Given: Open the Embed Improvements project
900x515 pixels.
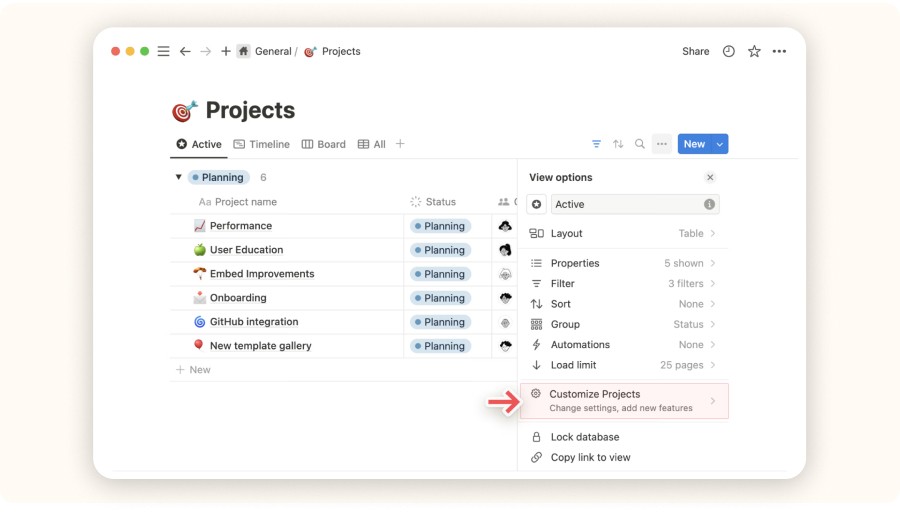Looking at the screenshot, I should tap(262, 274).
